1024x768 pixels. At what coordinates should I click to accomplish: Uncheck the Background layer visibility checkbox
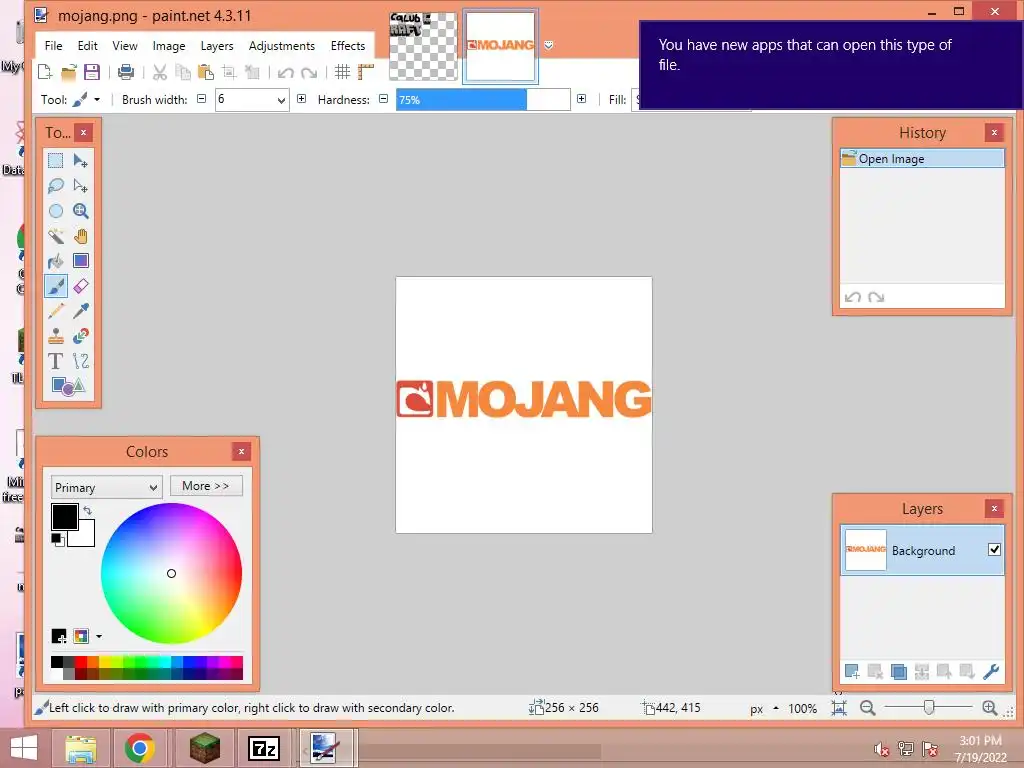tap(994, 550)
